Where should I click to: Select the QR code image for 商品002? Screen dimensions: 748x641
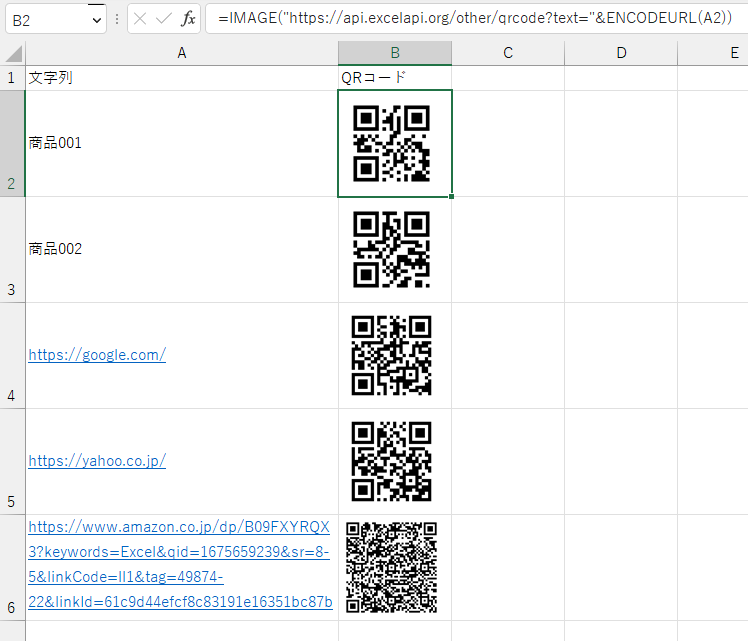[x=392, y=249]
